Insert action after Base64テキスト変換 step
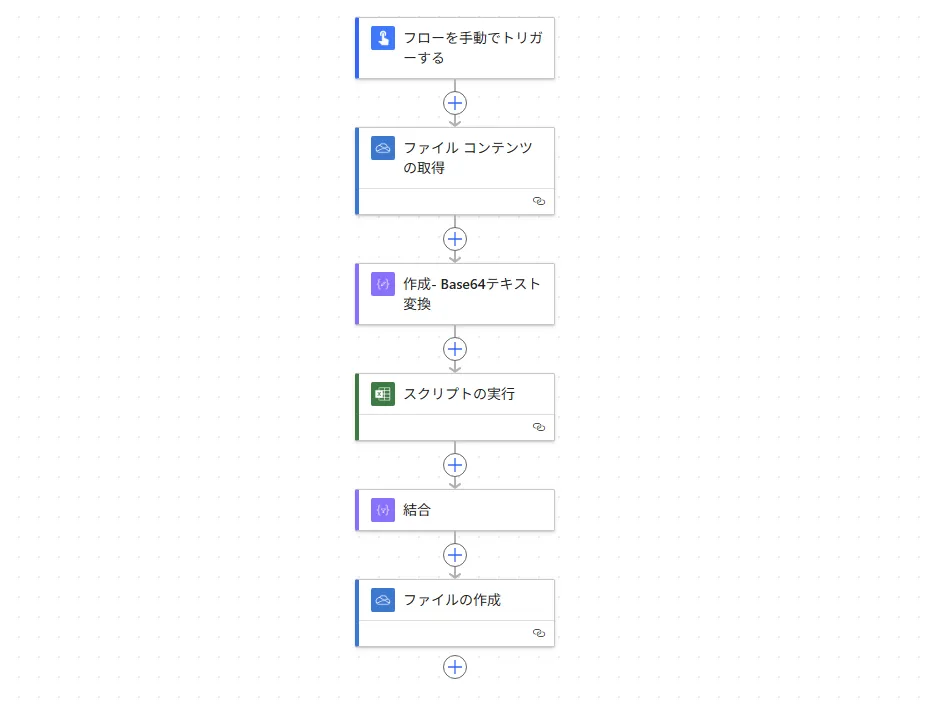927x712 pixels. pyautogui.click(x=455, y=349)
